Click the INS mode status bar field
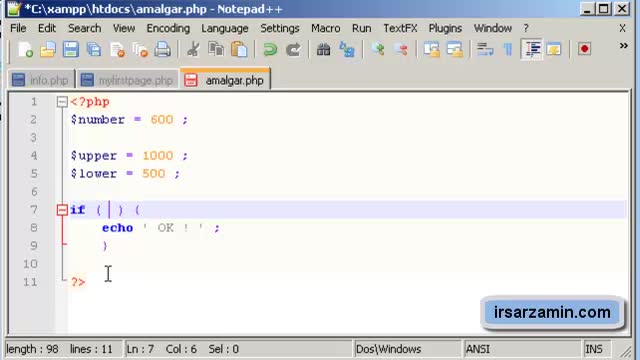The width and height of the screenshot is (640, 360). point(594,349)
